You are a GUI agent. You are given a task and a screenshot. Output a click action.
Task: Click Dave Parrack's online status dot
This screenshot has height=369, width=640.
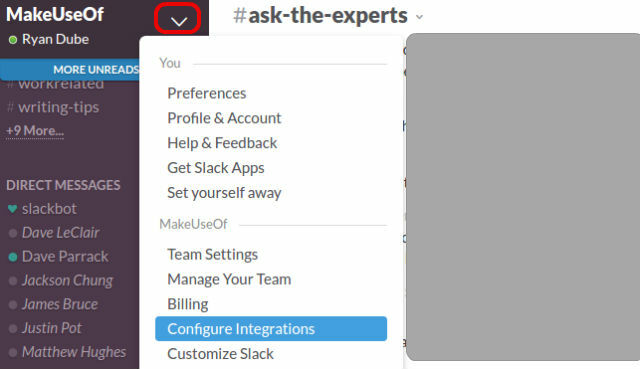pyautogui.click(x=13, y=257)
